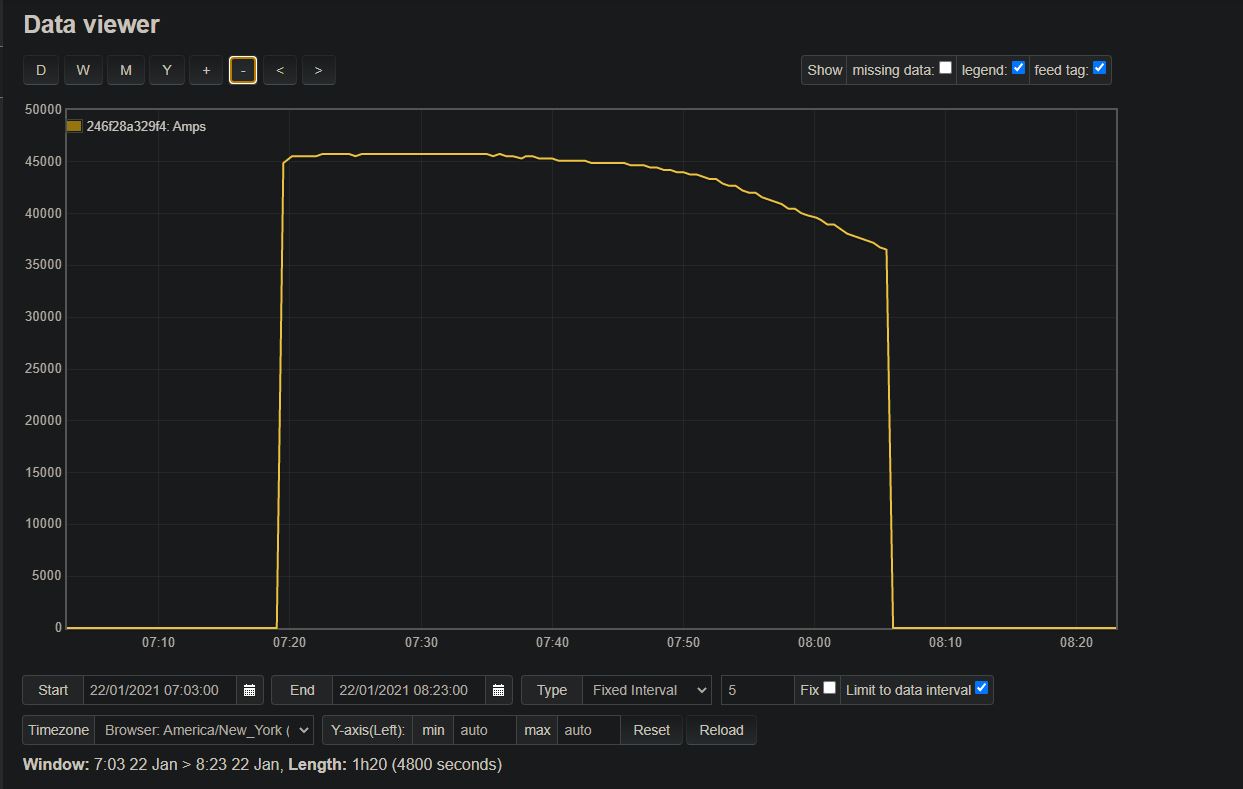Viewport: 1243px width, 789px height.
Task: Click the Amps legend color swatch
Action: pyautogui.click(x=74, y=127)
